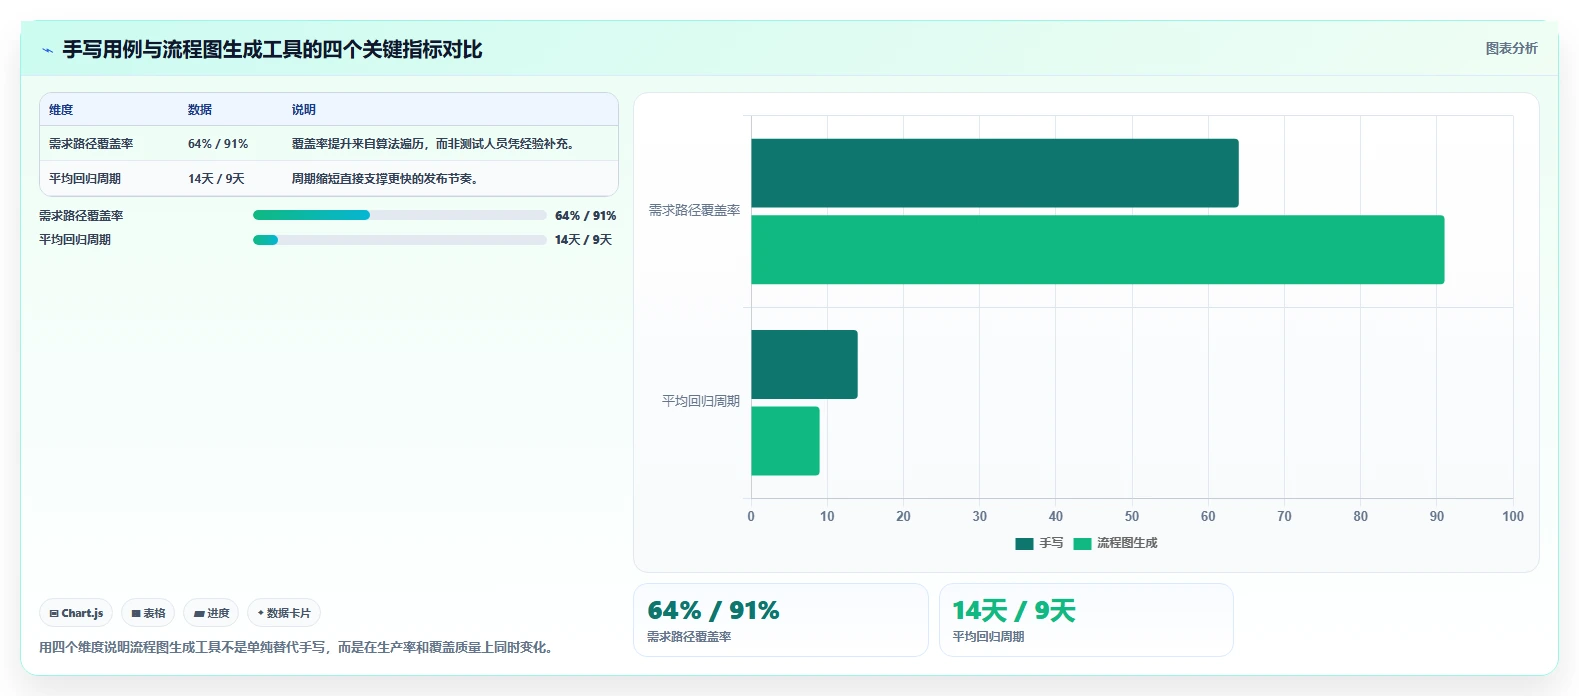This screenshot has height=696, width=1579.
Task: Click the text 覆盖率提升来自算法遍历
Action: point(358,144)
